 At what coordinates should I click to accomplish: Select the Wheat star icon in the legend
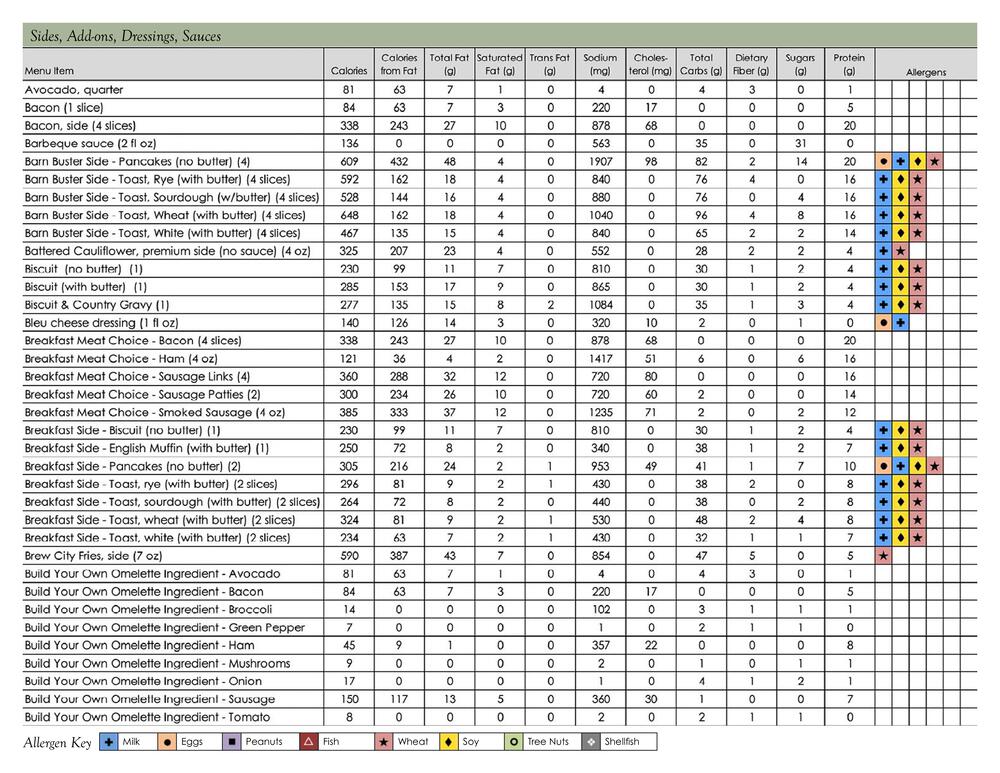click(x=382, y=743)
